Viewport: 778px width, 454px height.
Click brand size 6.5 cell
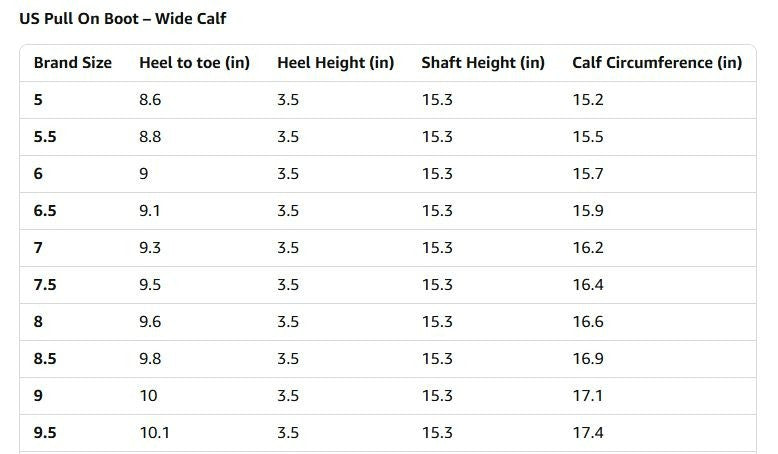tap(45, 210)
